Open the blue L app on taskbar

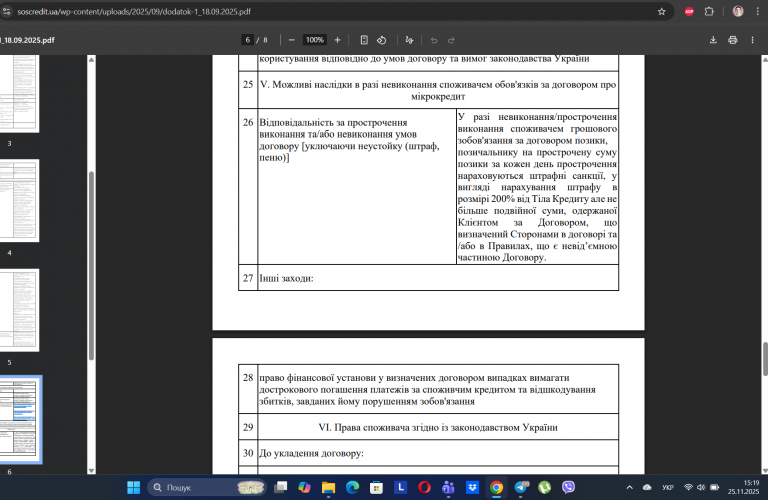[400, 487]
